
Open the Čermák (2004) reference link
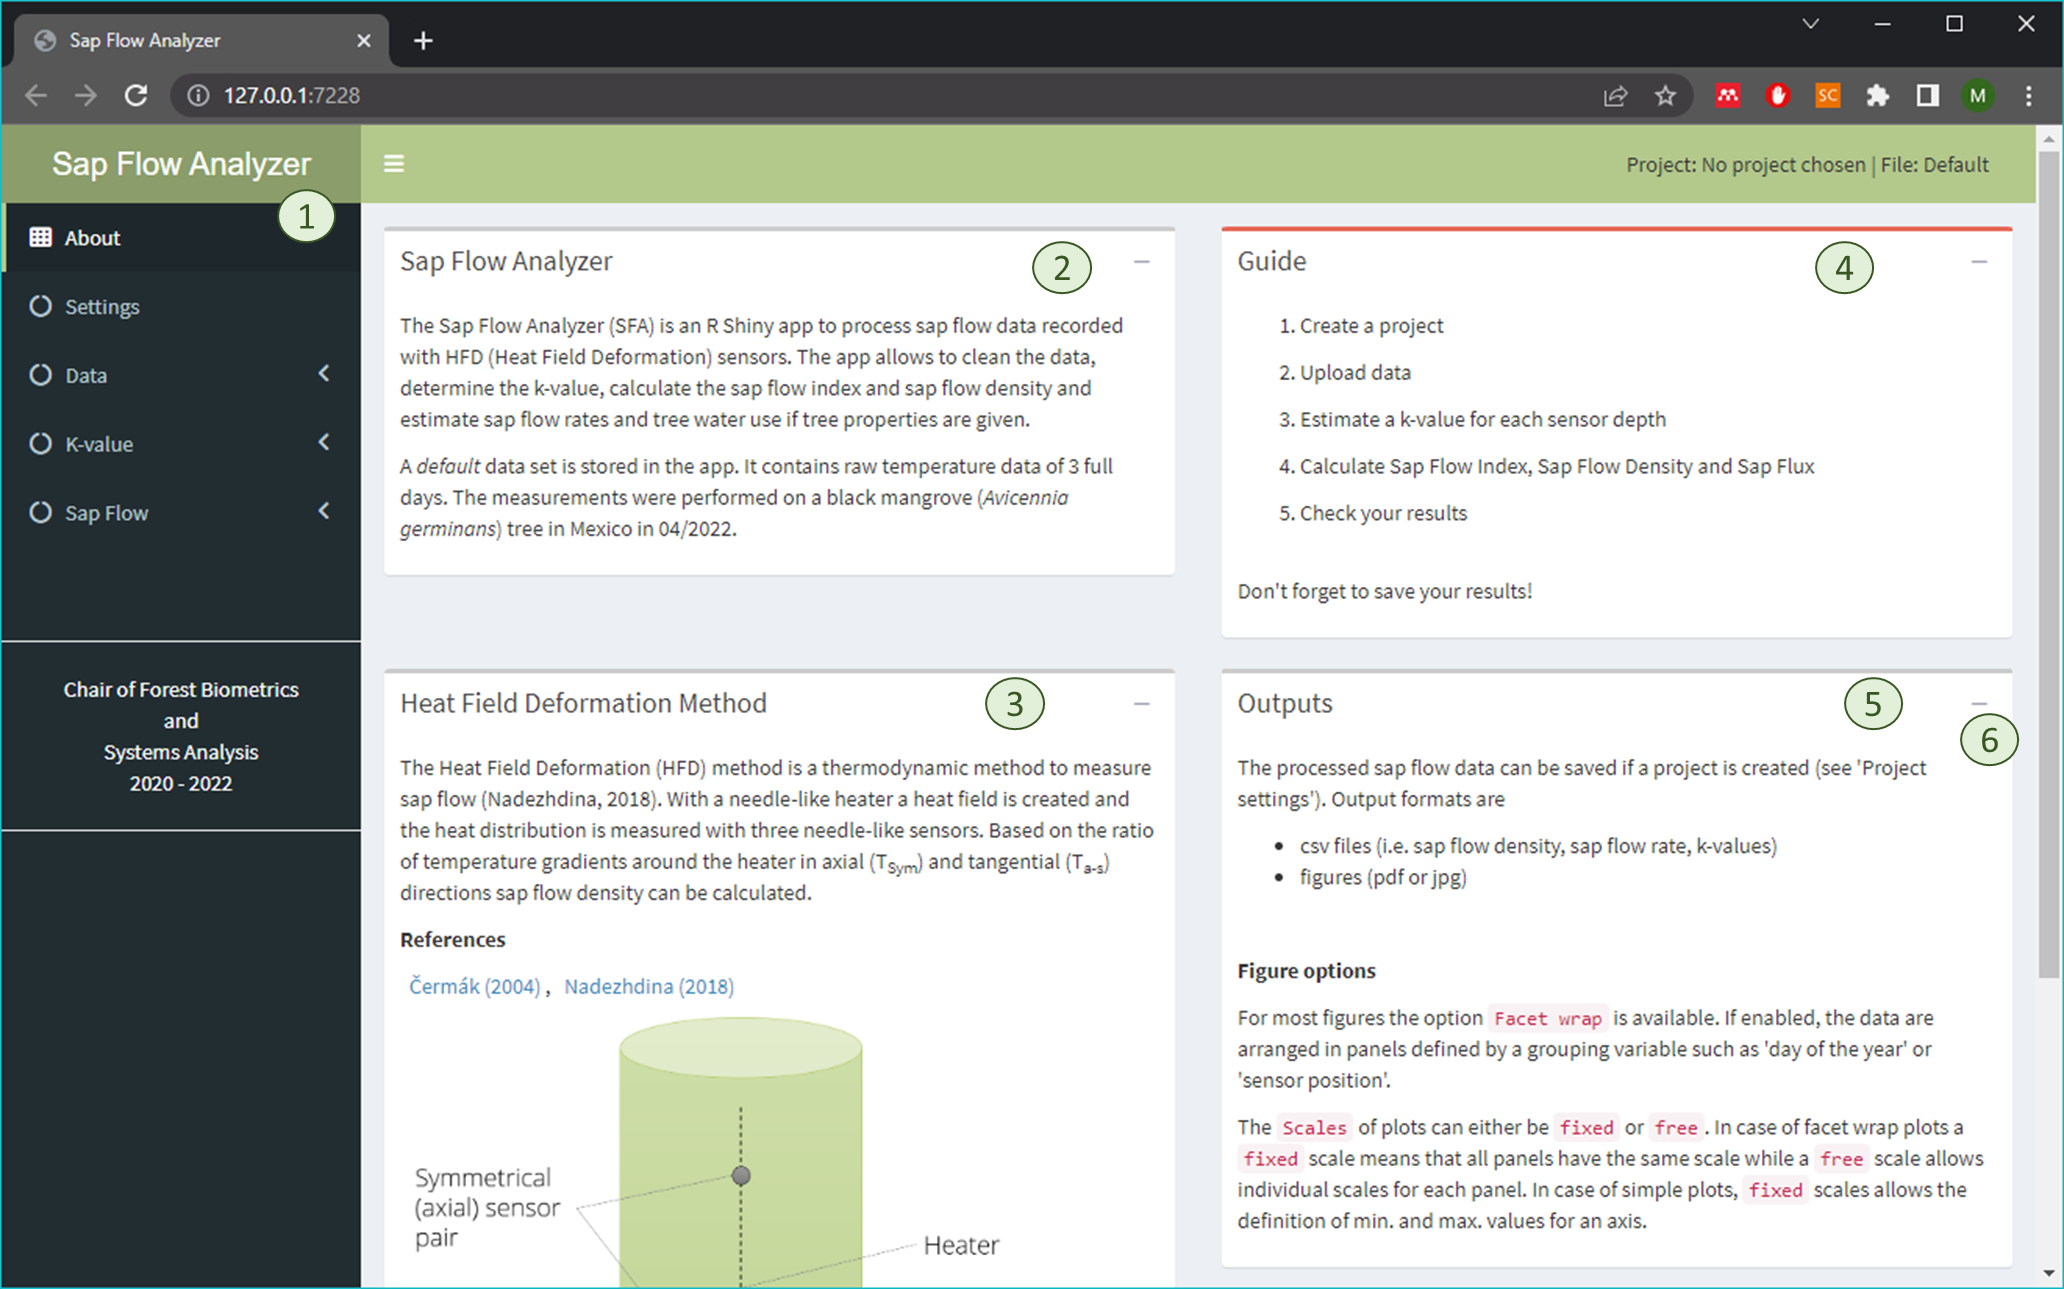[x=474, y=986]
